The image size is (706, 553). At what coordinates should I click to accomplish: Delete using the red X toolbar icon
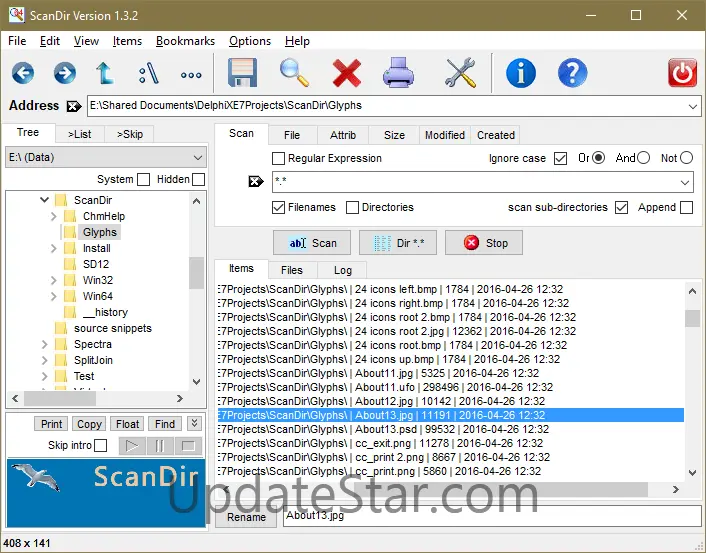(x=347, y=73)
